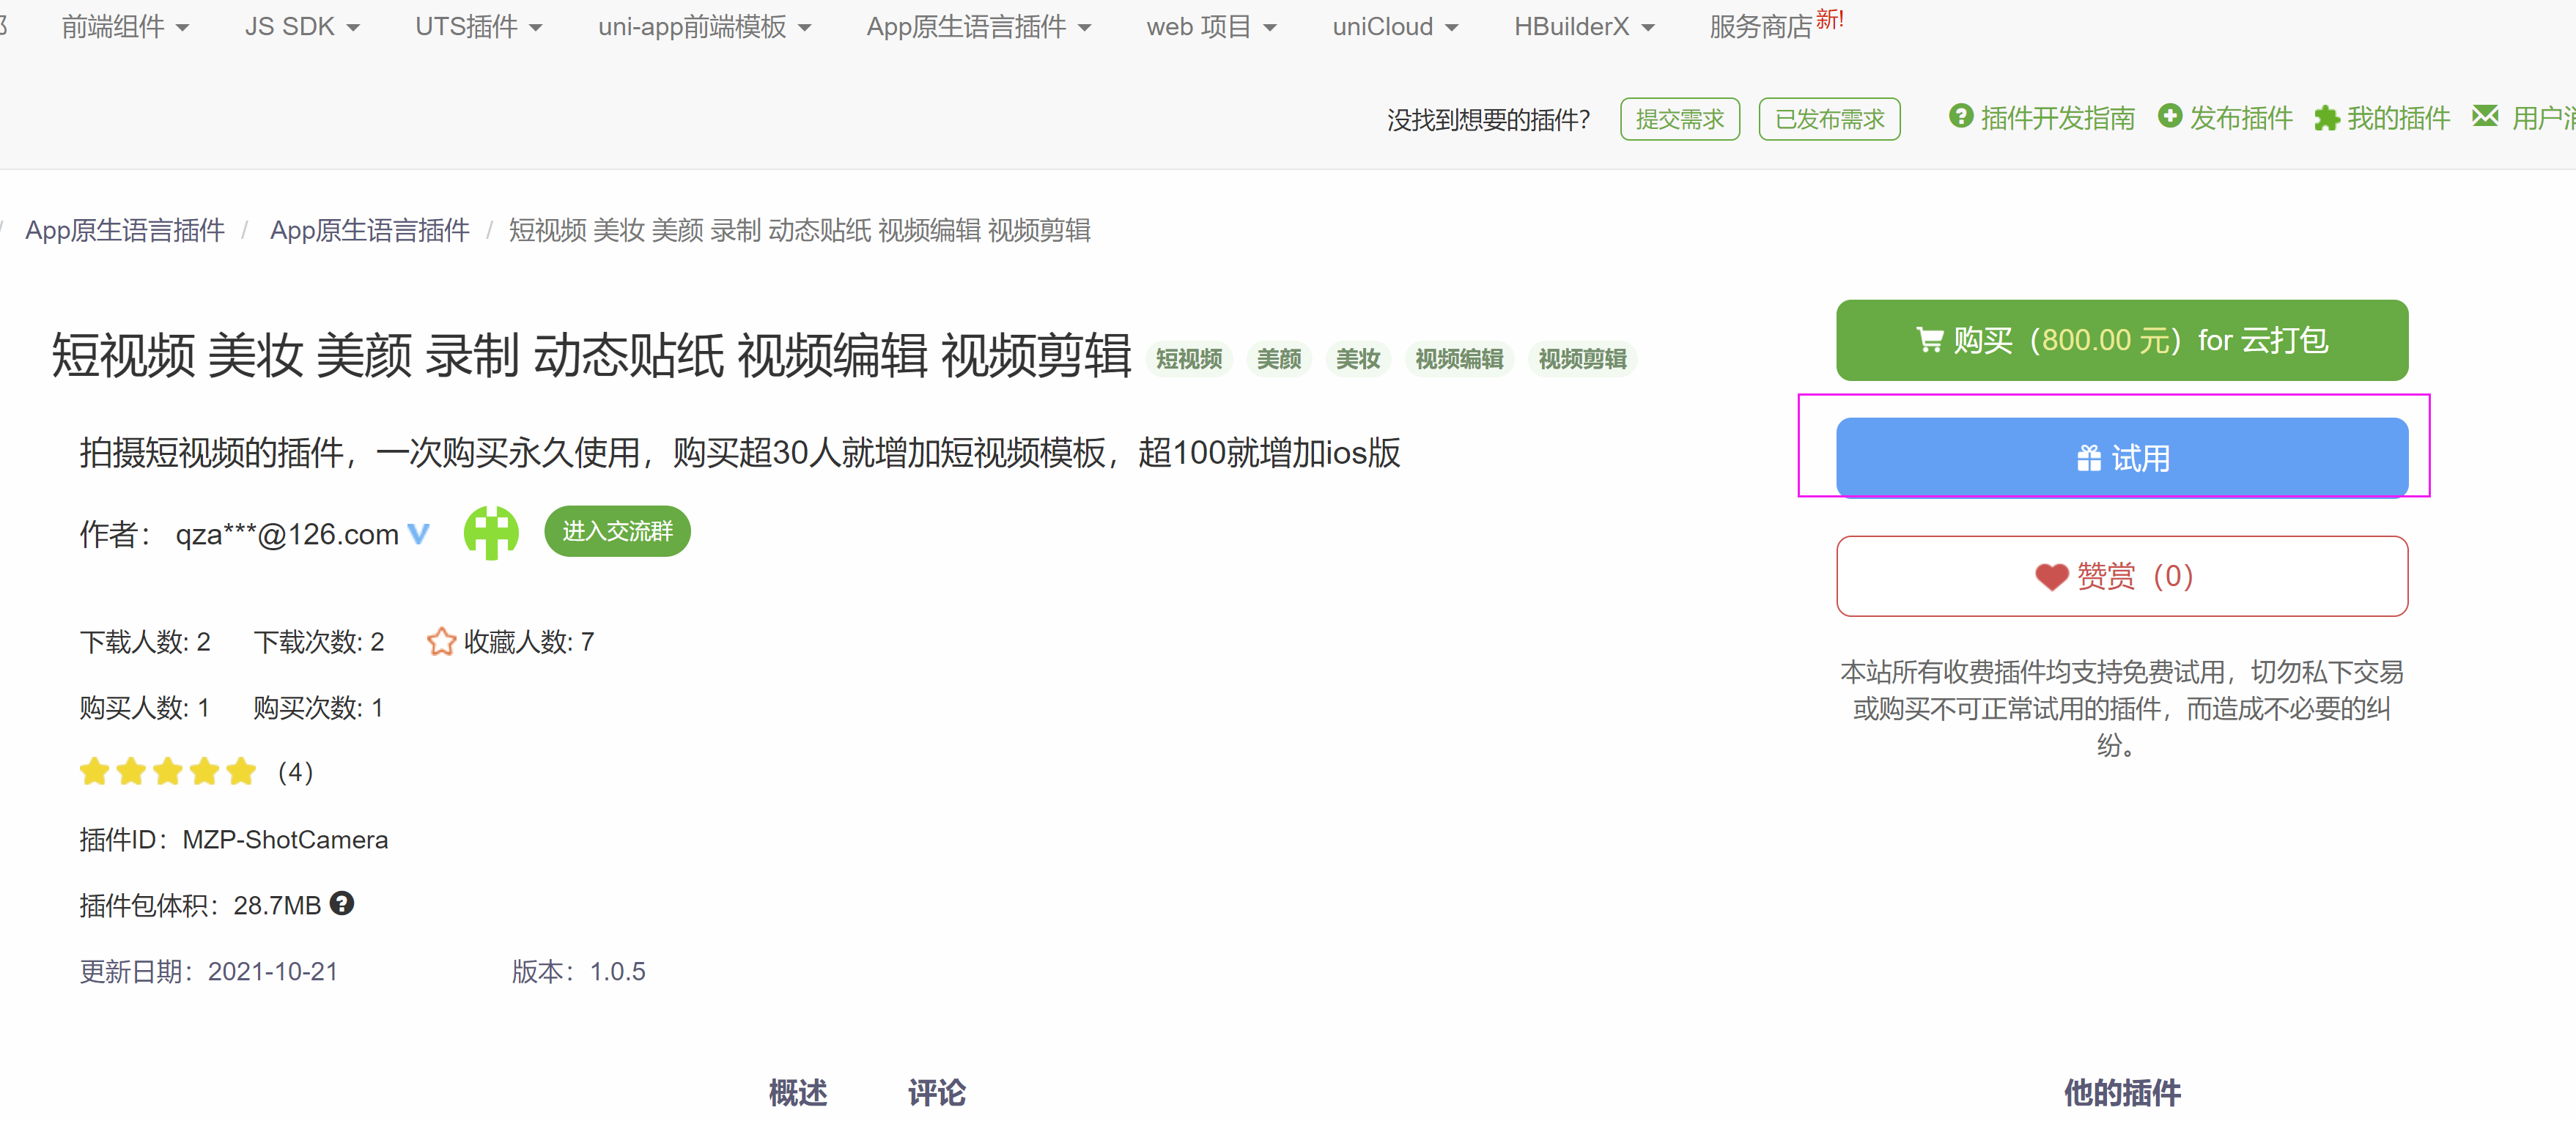Image resolution: width=2576 pixels, height=1121 pixels.
Task: Click the 没找到想要的插件? text
Action: click(1488, 120)
